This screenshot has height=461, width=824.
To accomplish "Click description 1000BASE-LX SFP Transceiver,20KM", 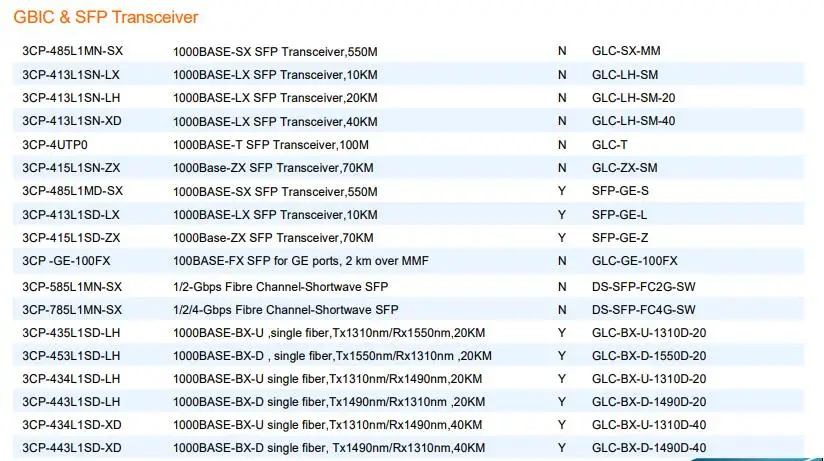I will click(x=275, y=98).
